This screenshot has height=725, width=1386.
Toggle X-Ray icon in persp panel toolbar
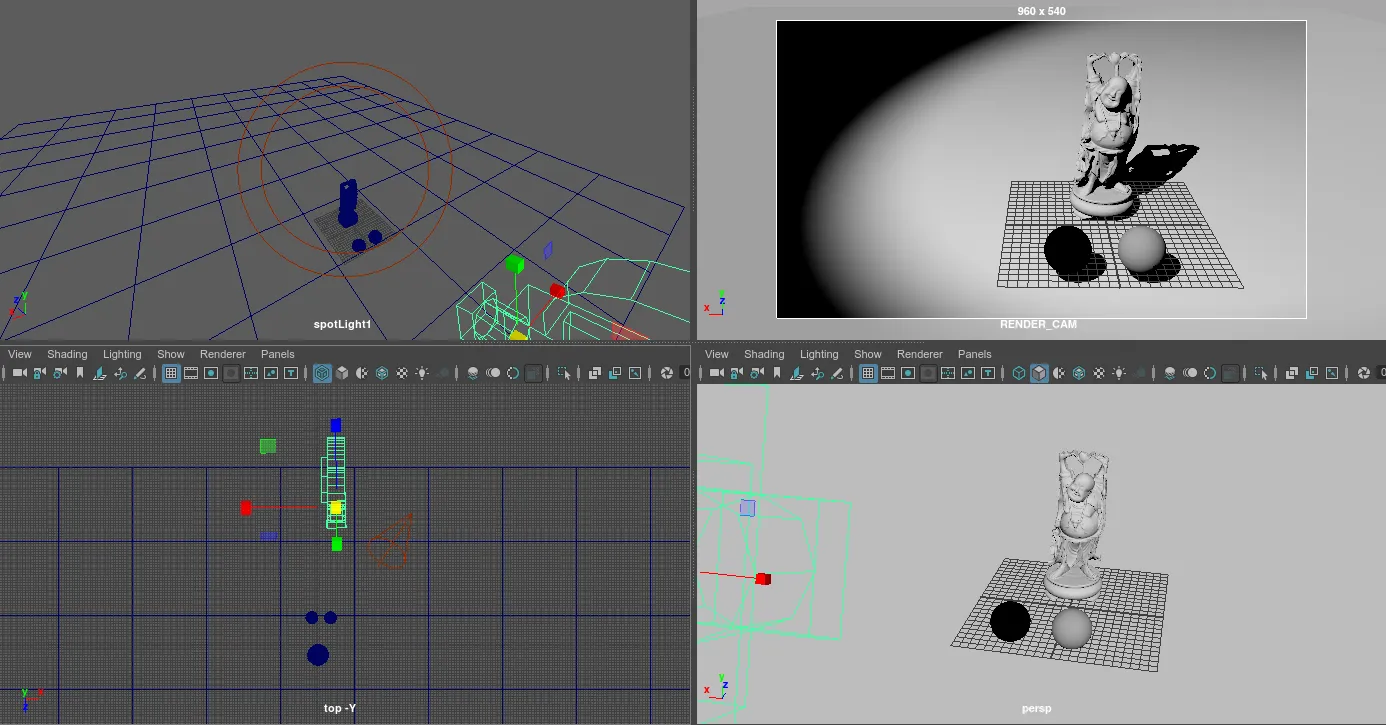[1292, 373]
